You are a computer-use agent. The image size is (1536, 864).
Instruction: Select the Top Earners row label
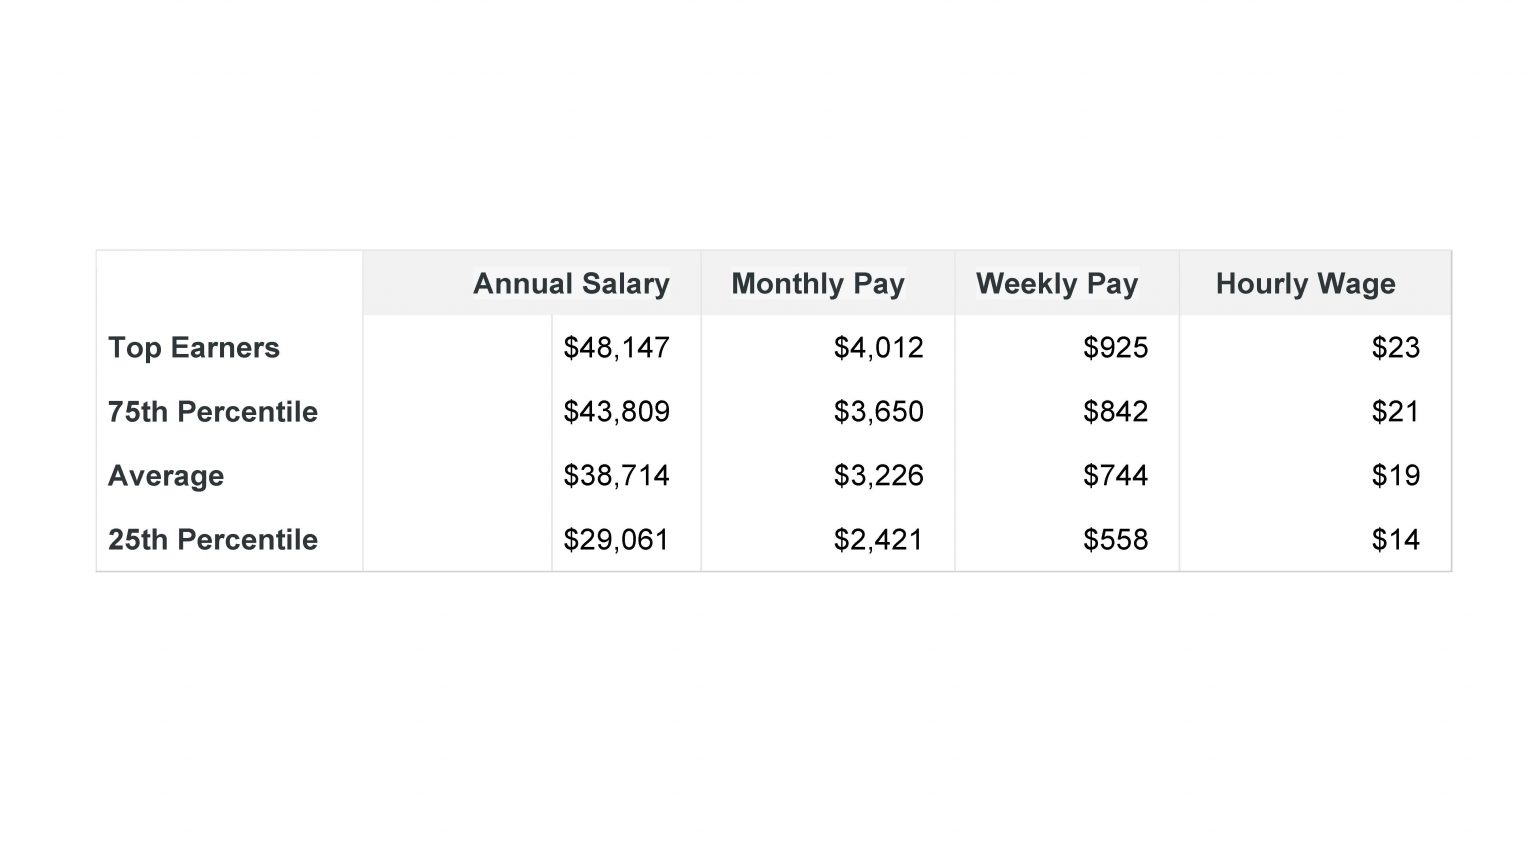click(194, 348)
